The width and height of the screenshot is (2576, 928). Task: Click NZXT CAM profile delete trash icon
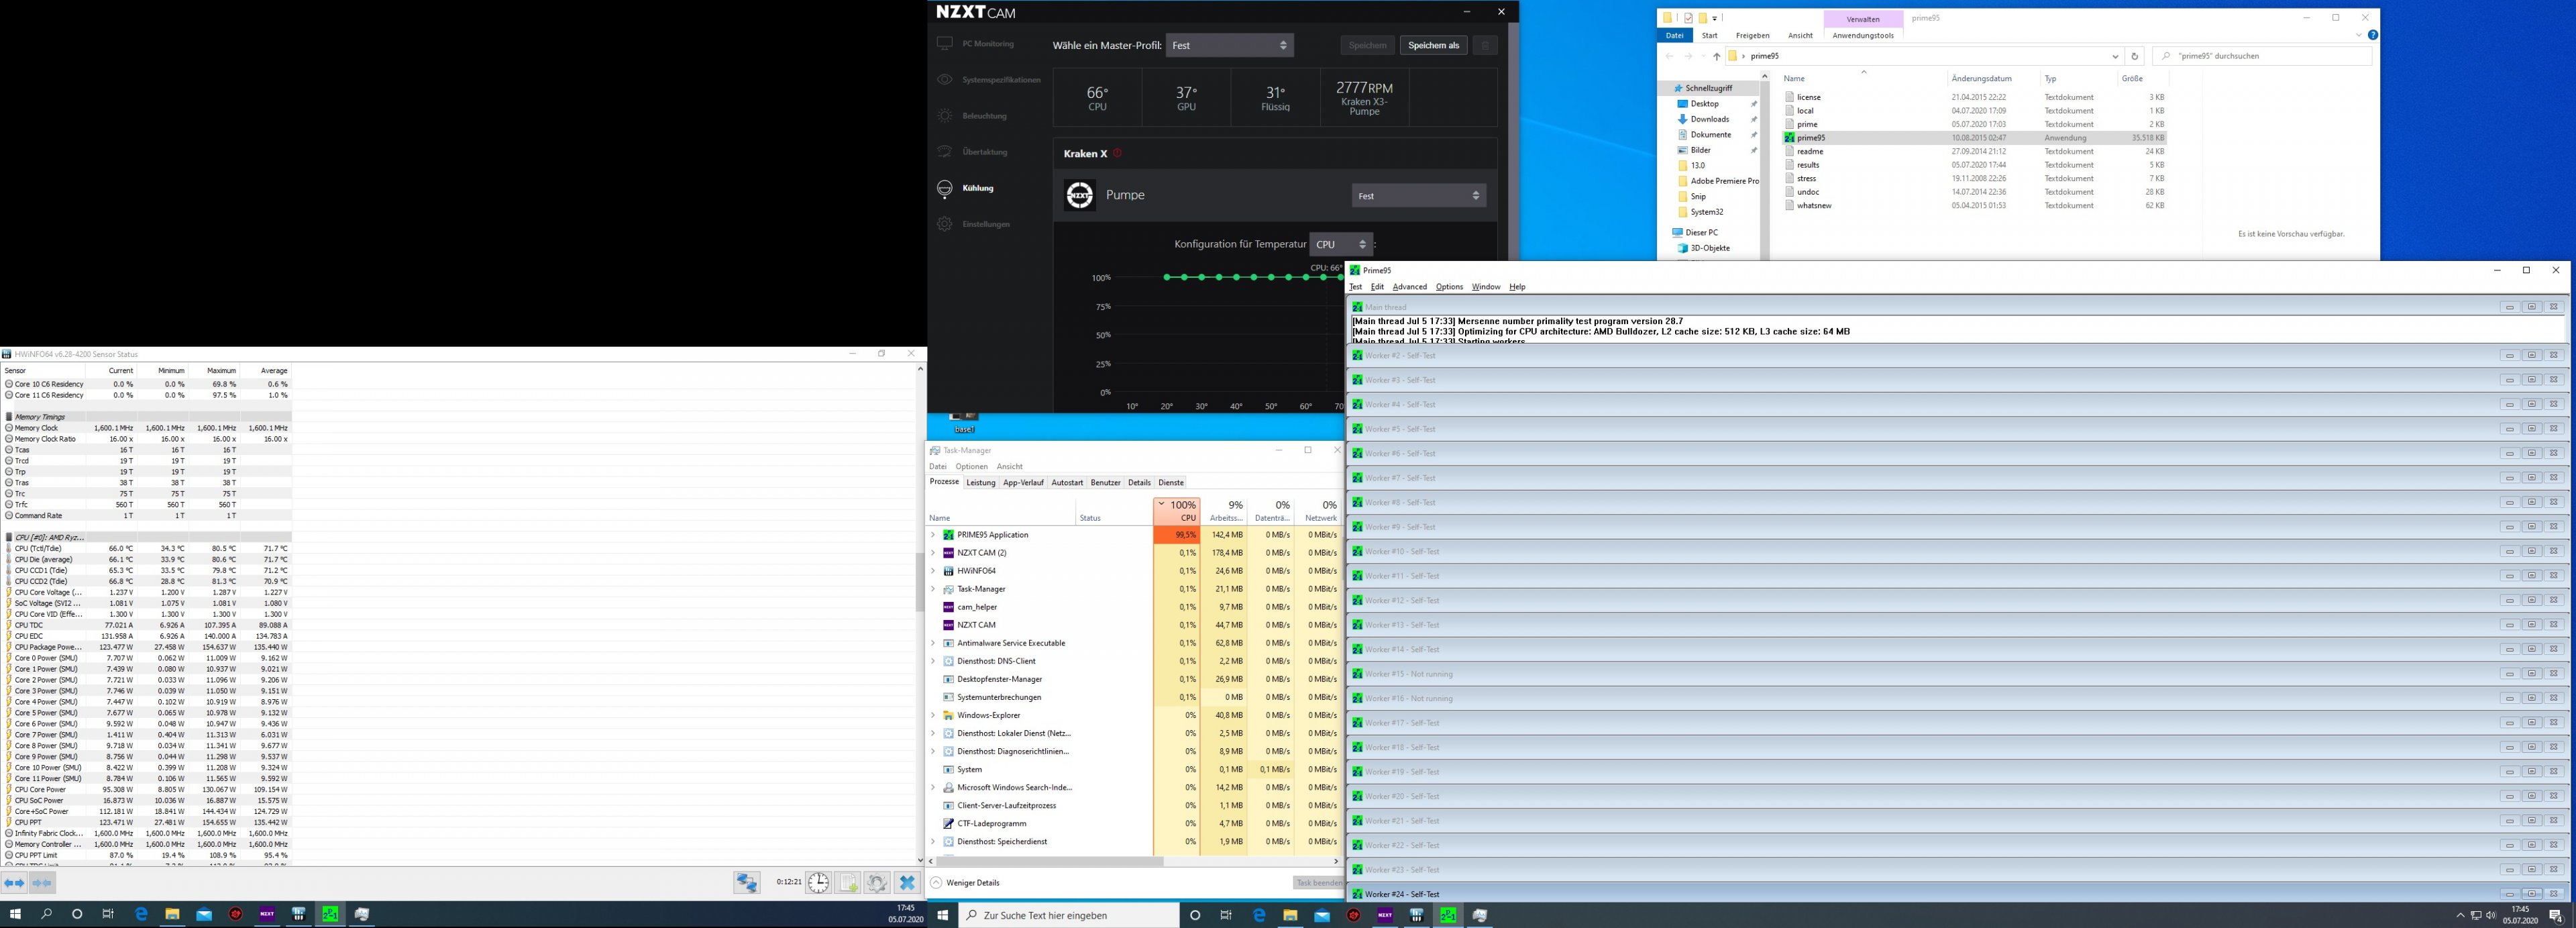(x=1485, y=45)
